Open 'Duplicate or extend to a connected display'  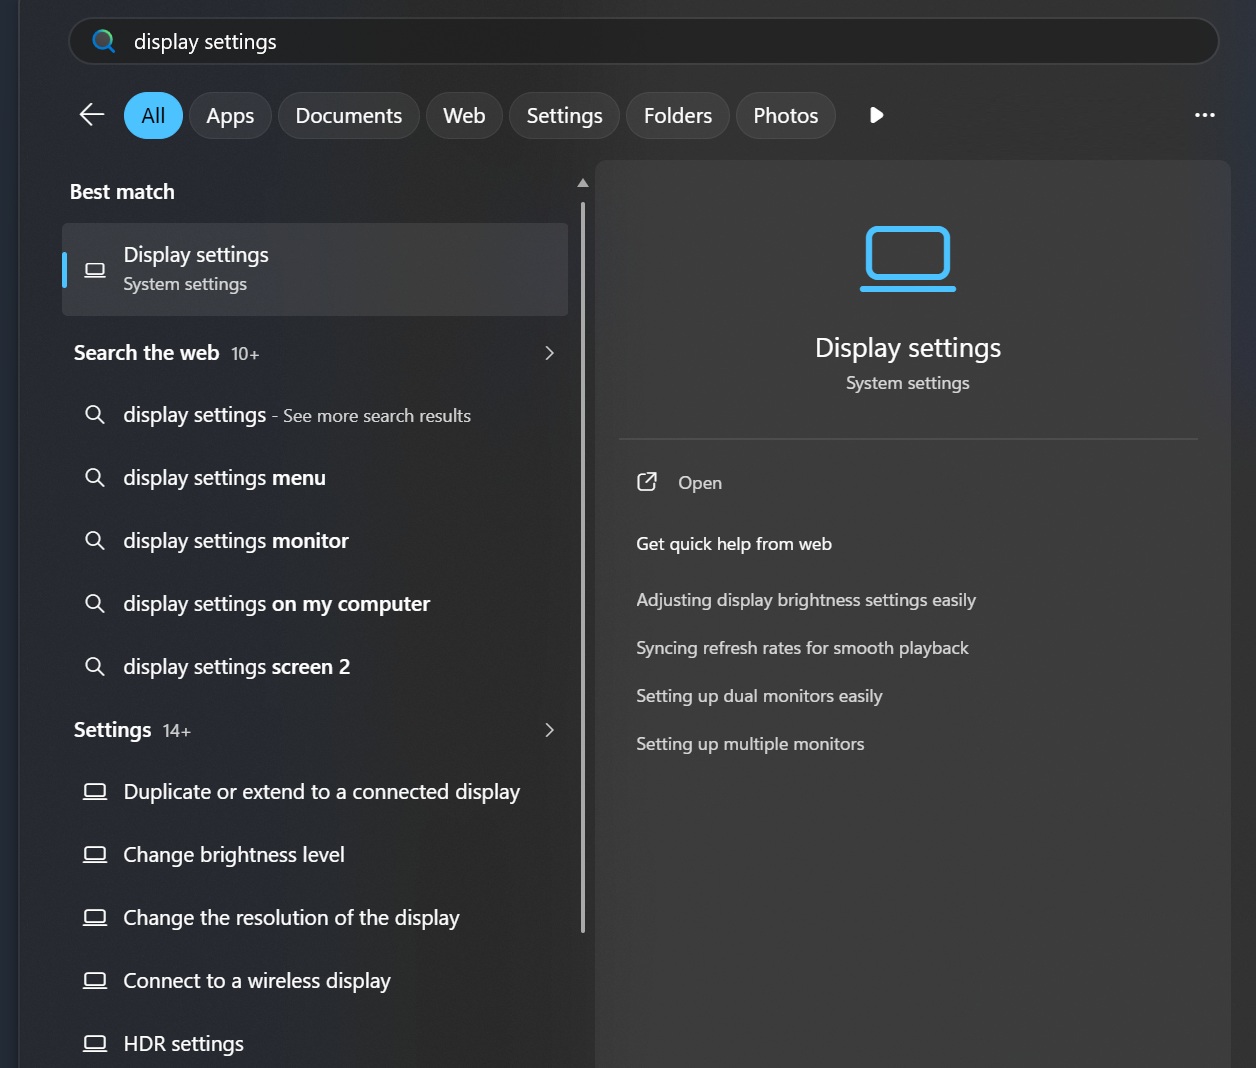click(x=315, y=792)
